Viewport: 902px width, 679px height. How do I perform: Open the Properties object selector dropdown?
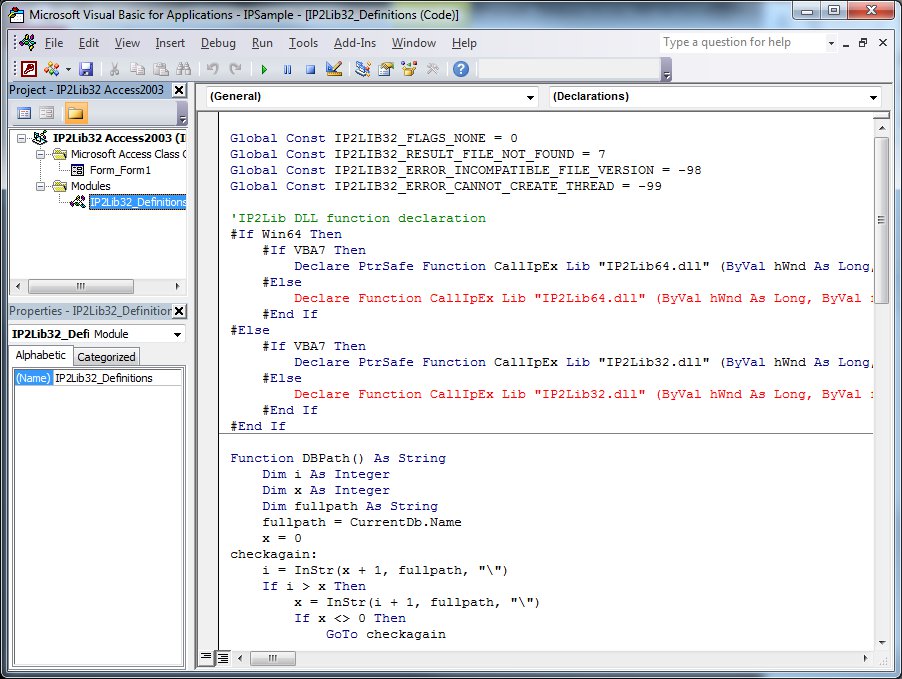178,334
